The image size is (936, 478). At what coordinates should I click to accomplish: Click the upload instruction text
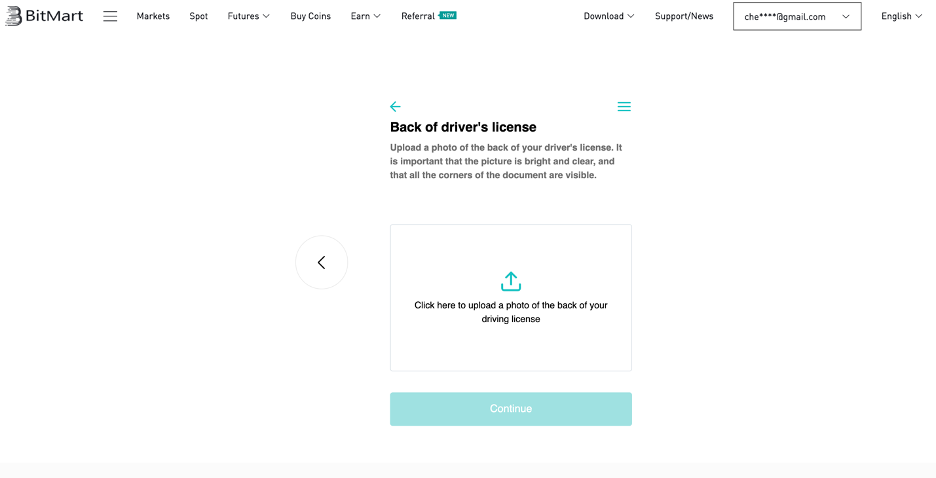511,312
